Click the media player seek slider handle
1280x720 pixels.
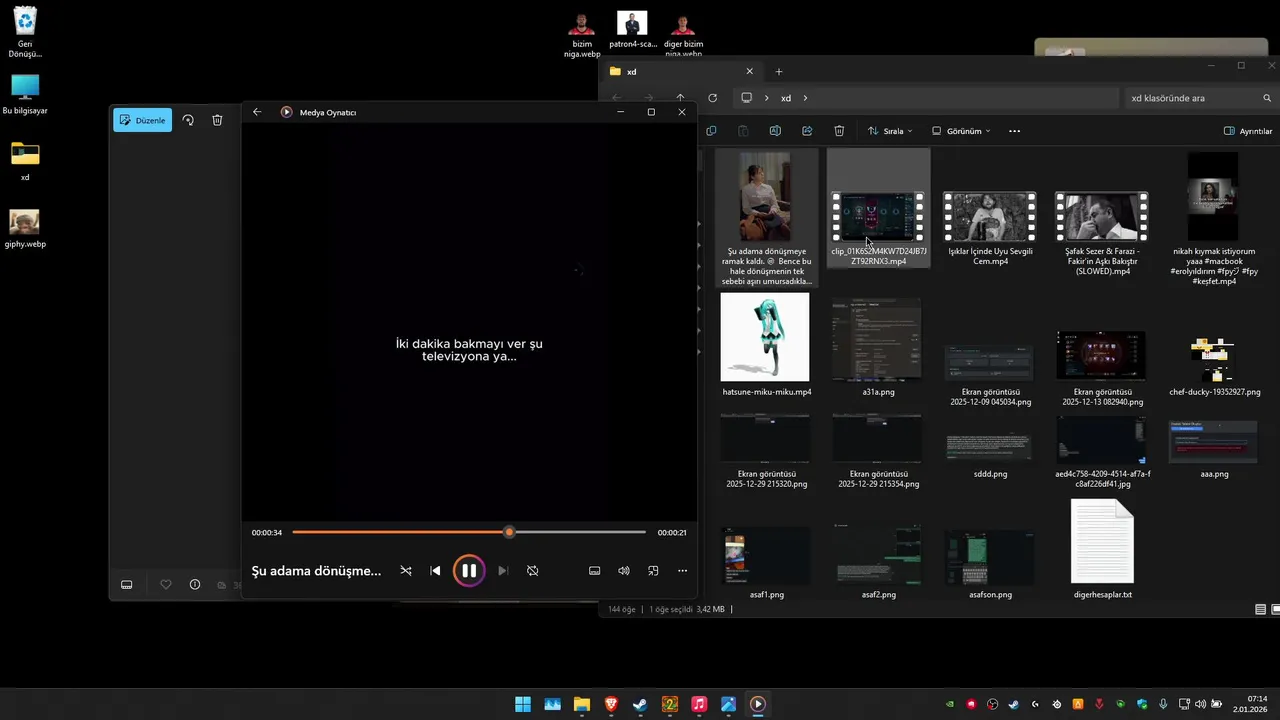pos(509,532)
